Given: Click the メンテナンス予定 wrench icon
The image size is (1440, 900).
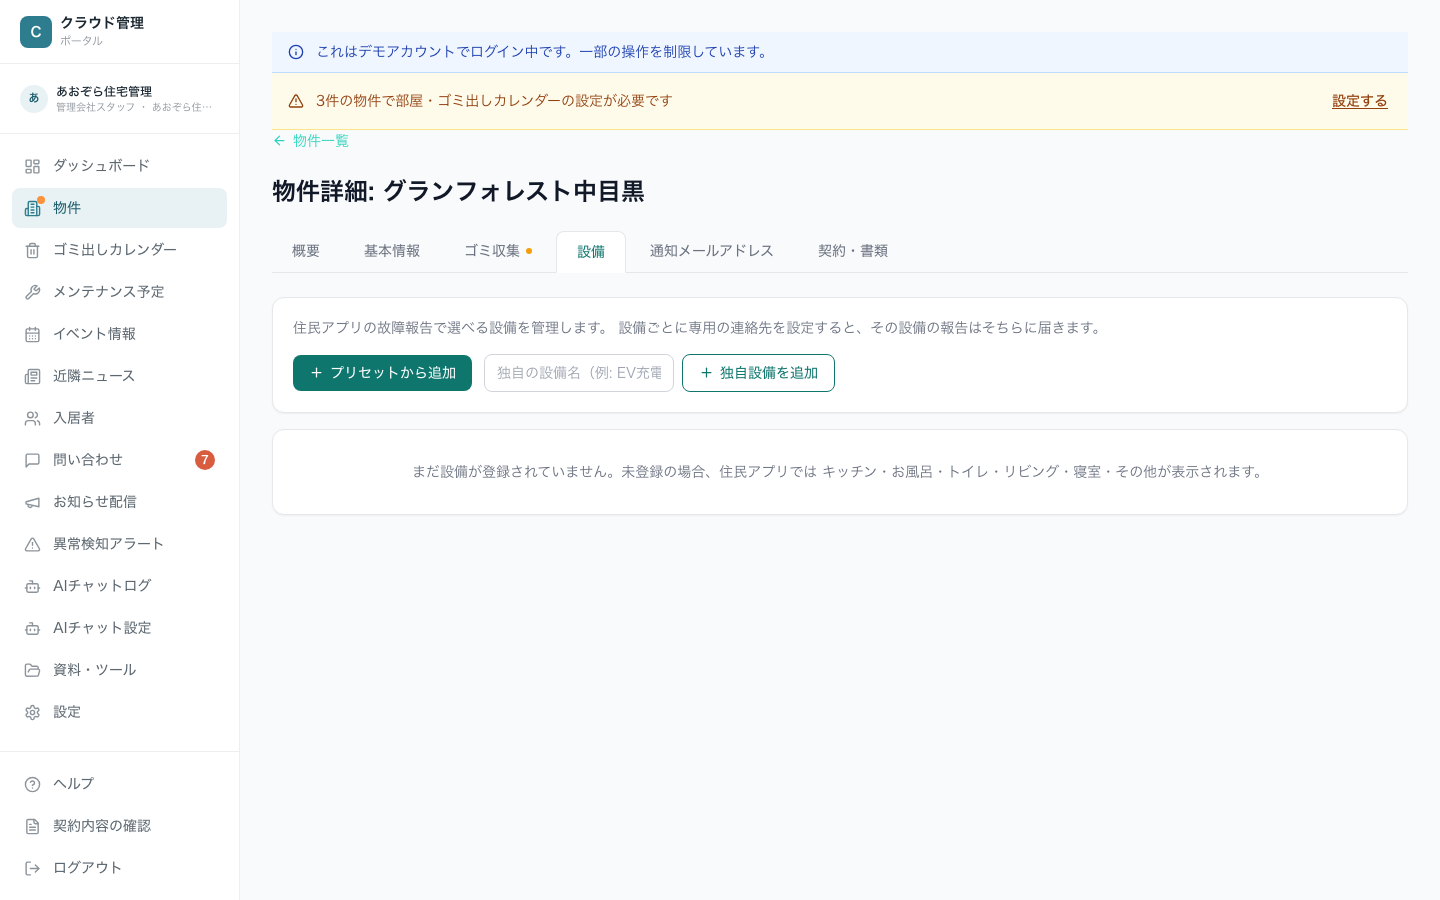Looking at the screenshot, I should pos(32,292).
